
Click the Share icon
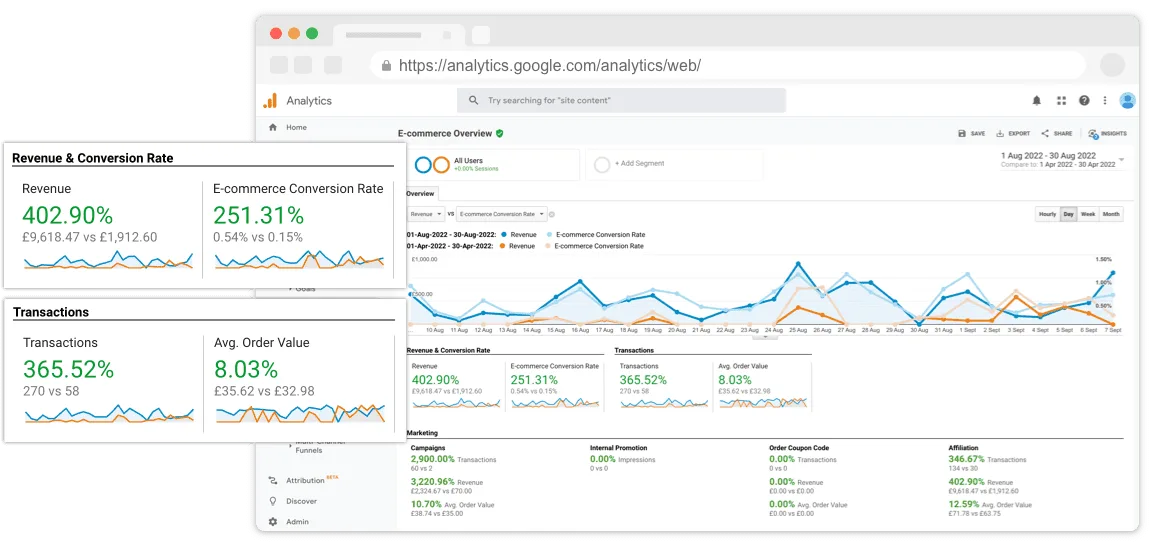1045,133
